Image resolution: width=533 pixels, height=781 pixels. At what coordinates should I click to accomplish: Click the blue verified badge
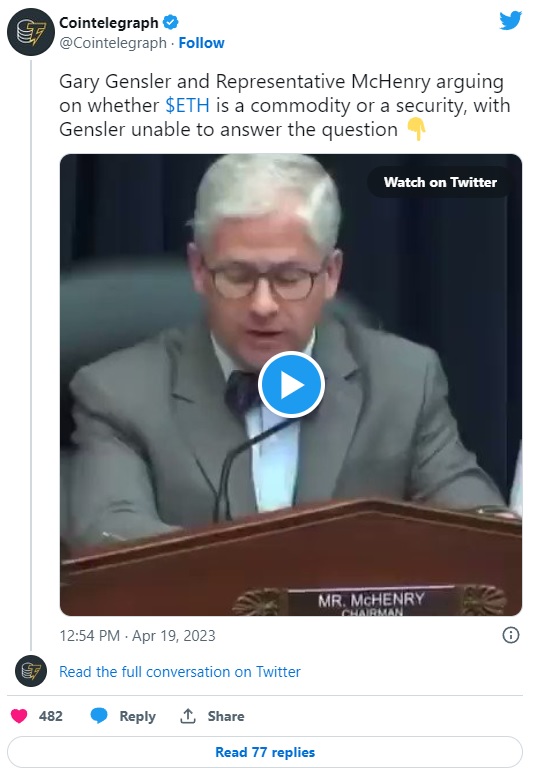pyautogui.click(x=171, y=22)
